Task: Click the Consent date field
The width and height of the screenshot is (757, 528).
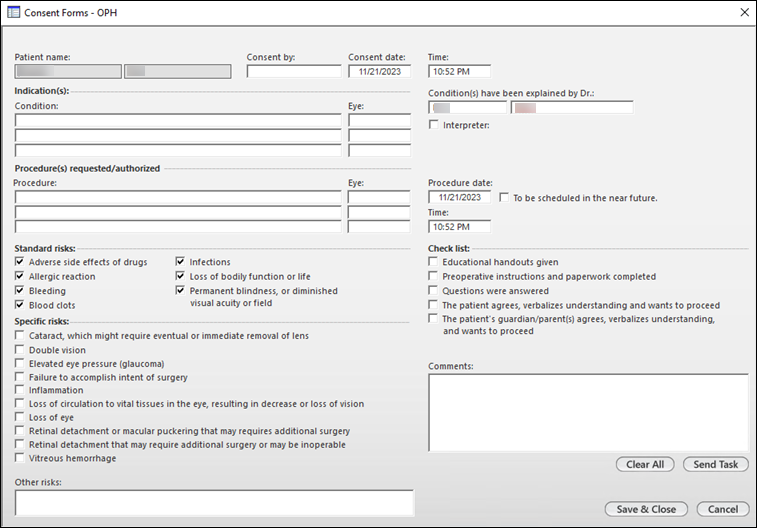Action: click(379, 71)
